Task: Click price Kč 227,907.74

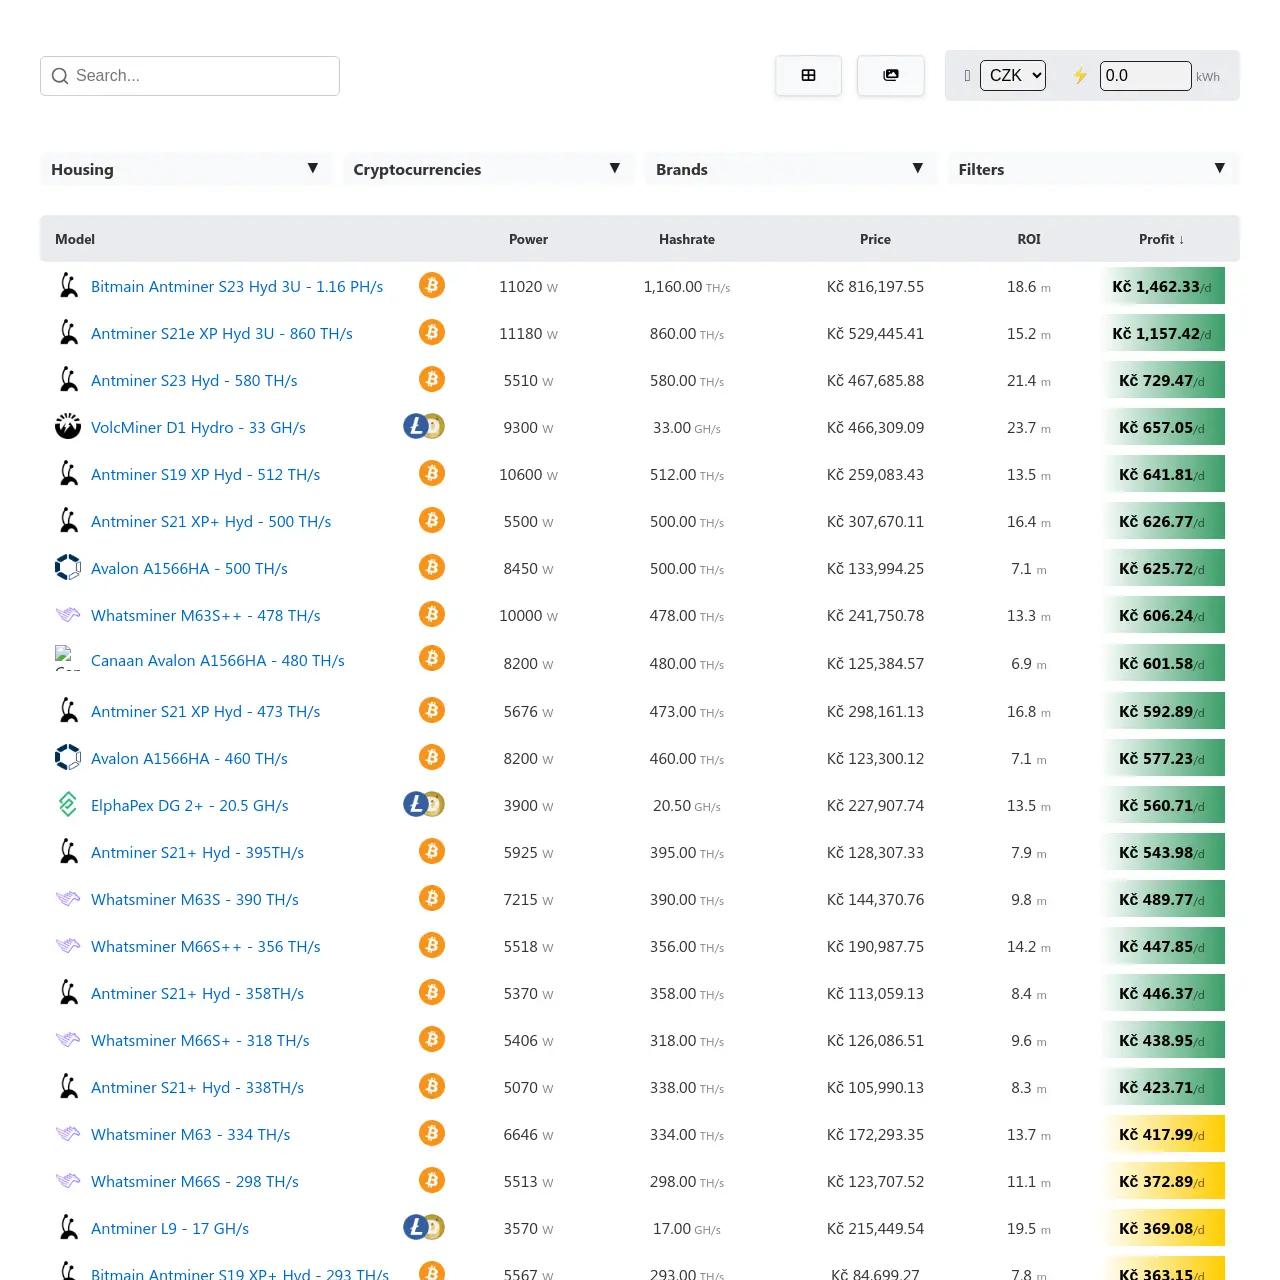Action: (x=875, y=805)
